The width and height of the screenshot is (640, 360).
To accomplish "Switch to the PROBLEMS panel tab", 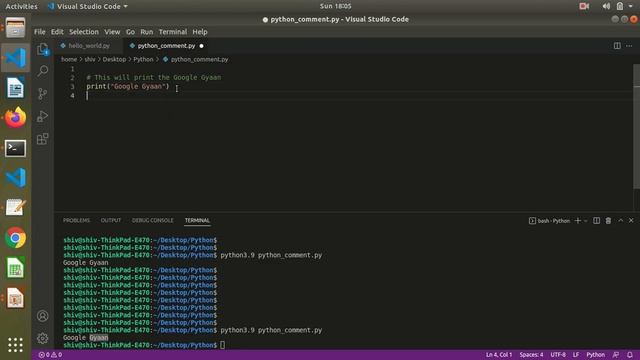I will [x=76, y=220].
